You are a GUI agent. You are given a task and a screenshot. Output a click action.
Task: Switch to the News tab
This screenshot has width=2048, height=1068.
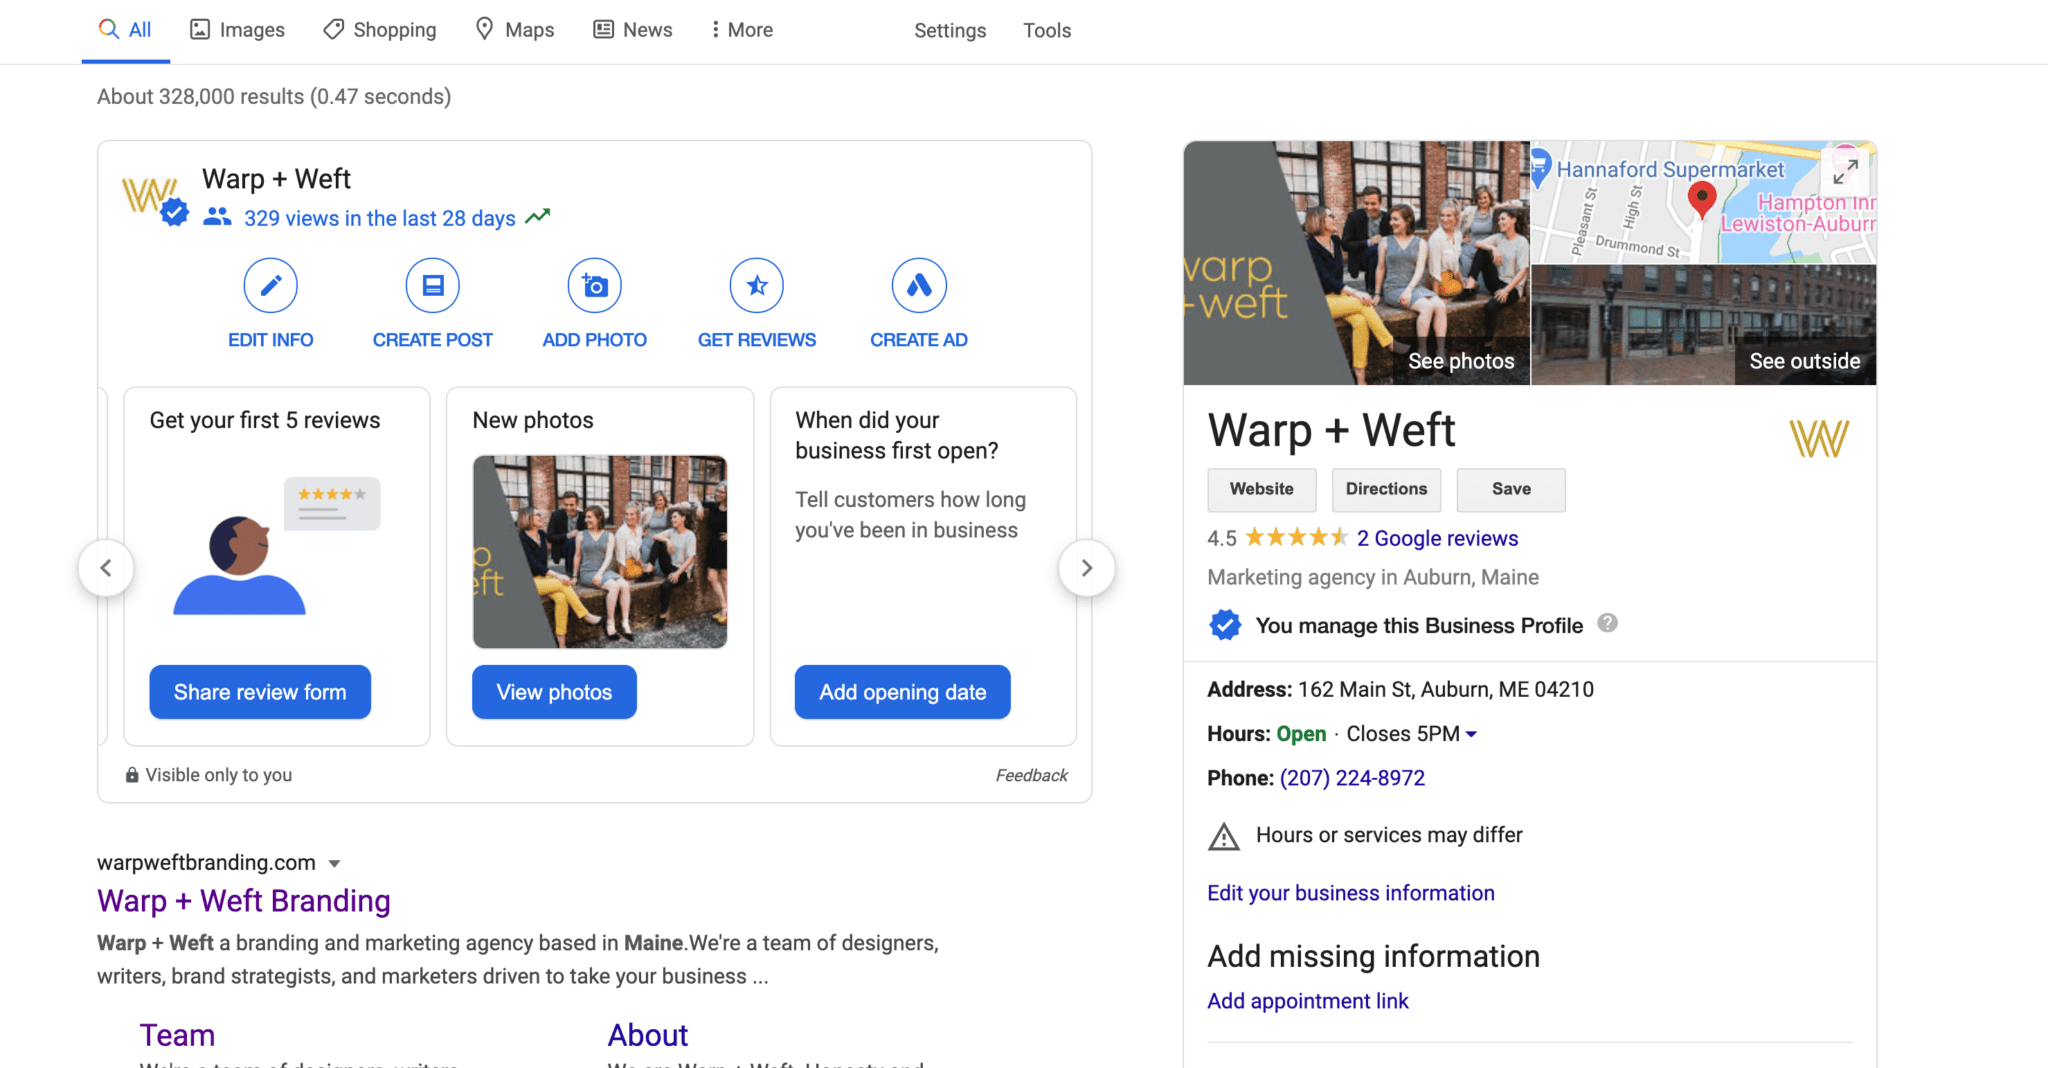click(x=633, y=30)
